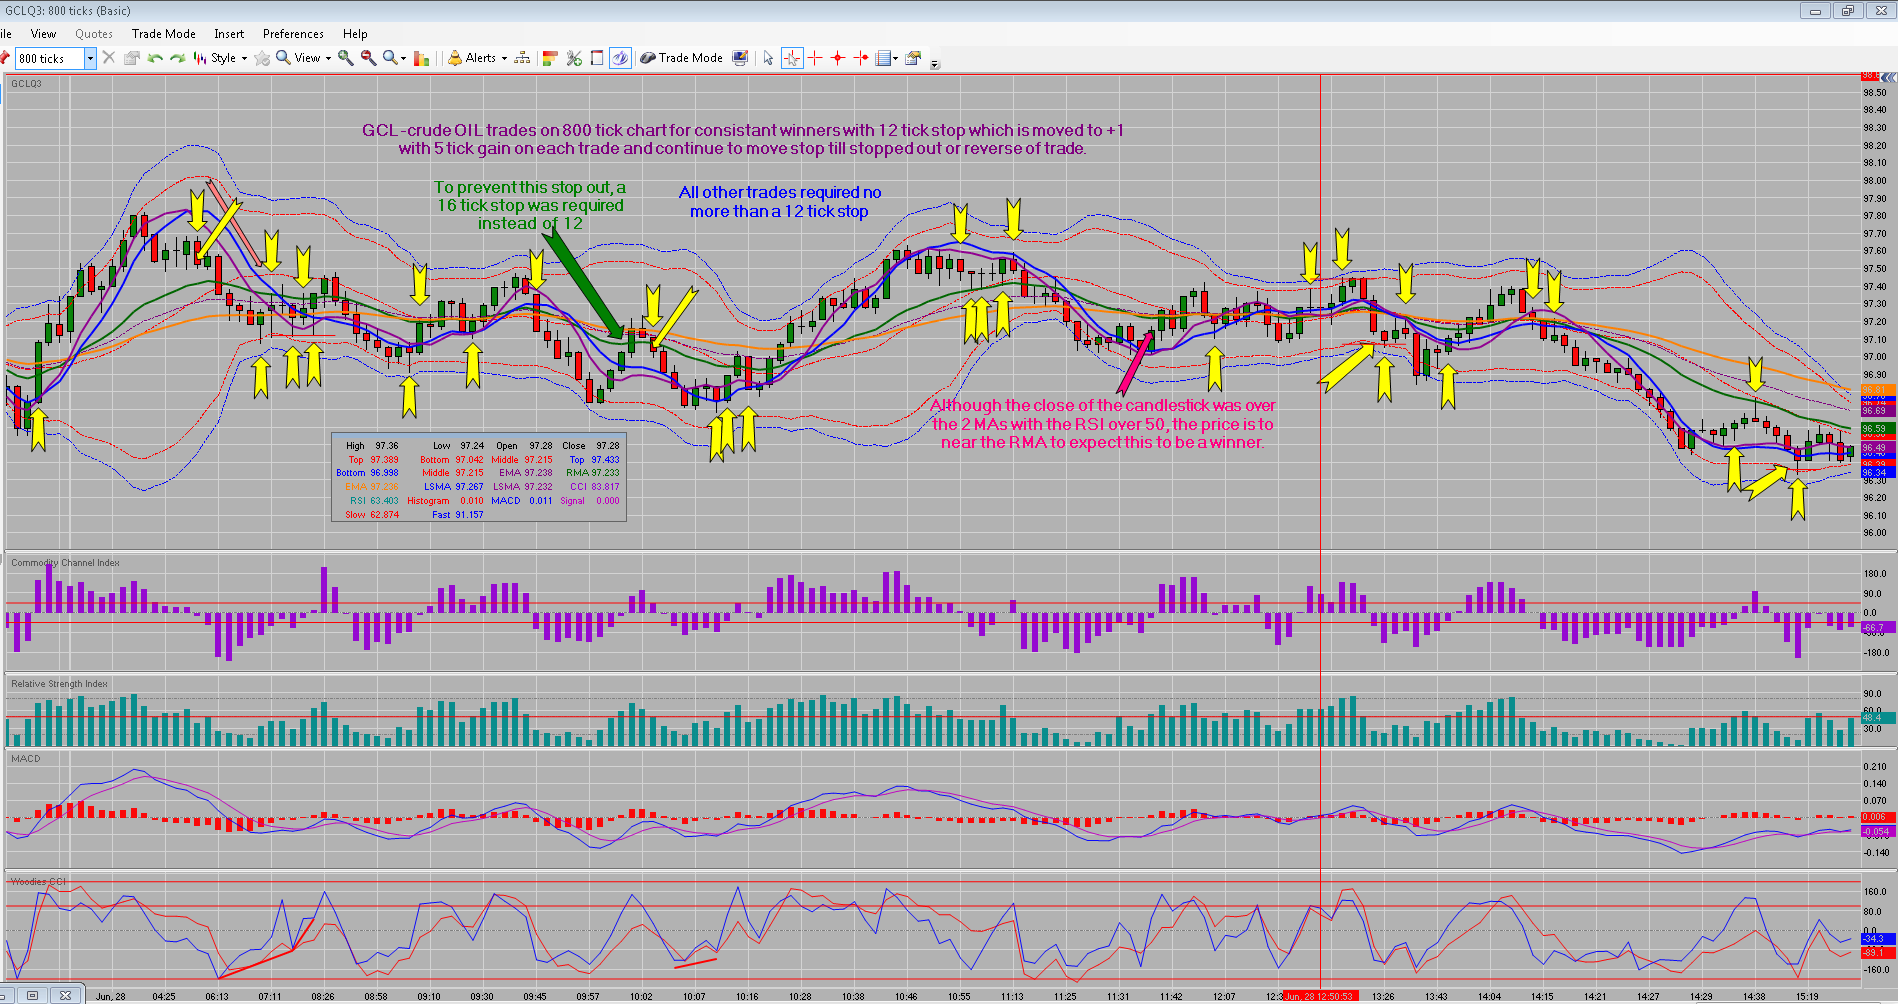Screen dimensions: 1898x1004
Task: Open the Insert menu
Action: coord(229,34)
